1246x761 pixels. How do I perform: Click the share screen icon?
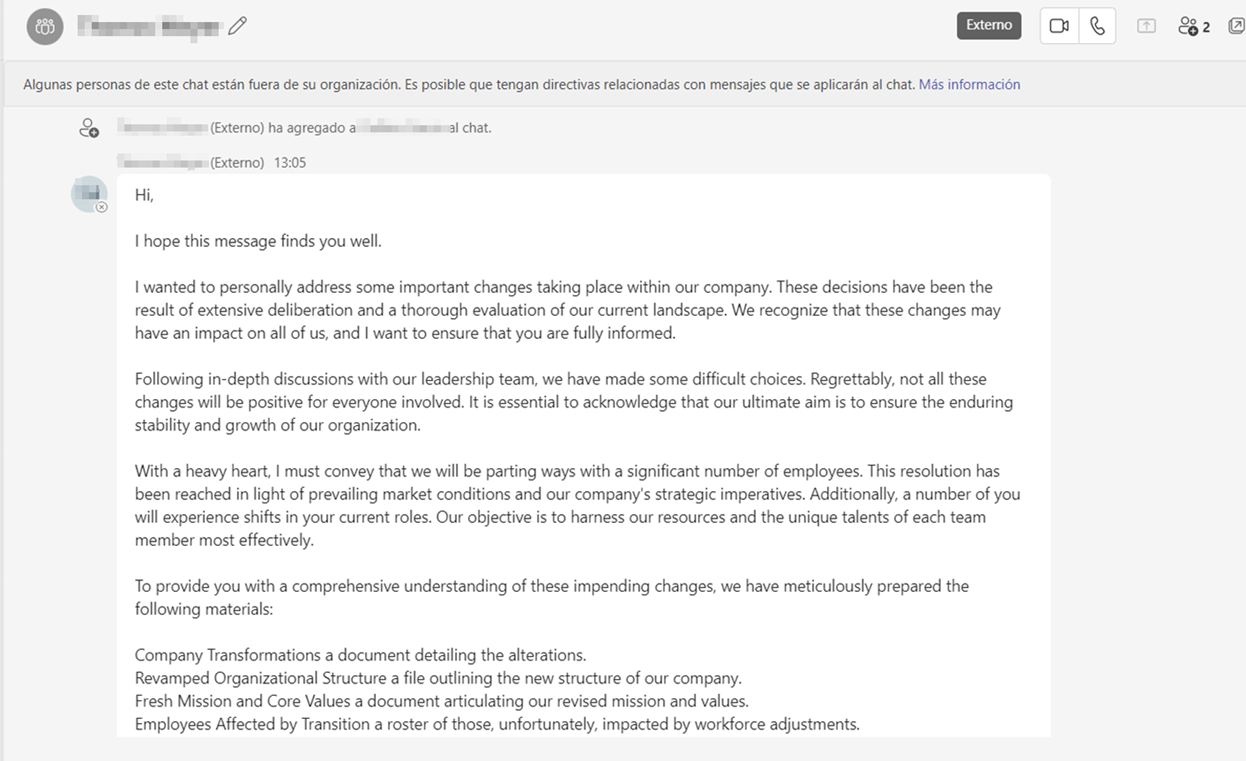1146,26
